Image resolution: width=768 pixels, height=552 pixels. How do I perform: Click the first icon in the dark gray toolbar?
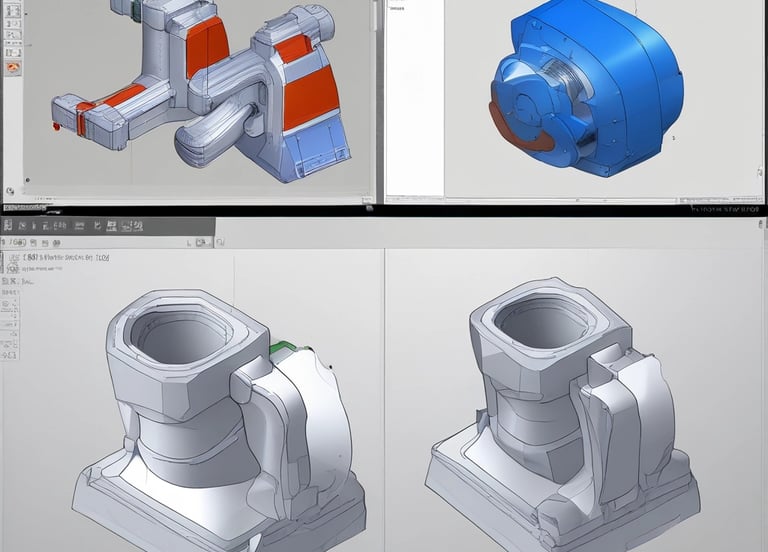(8, 226)
